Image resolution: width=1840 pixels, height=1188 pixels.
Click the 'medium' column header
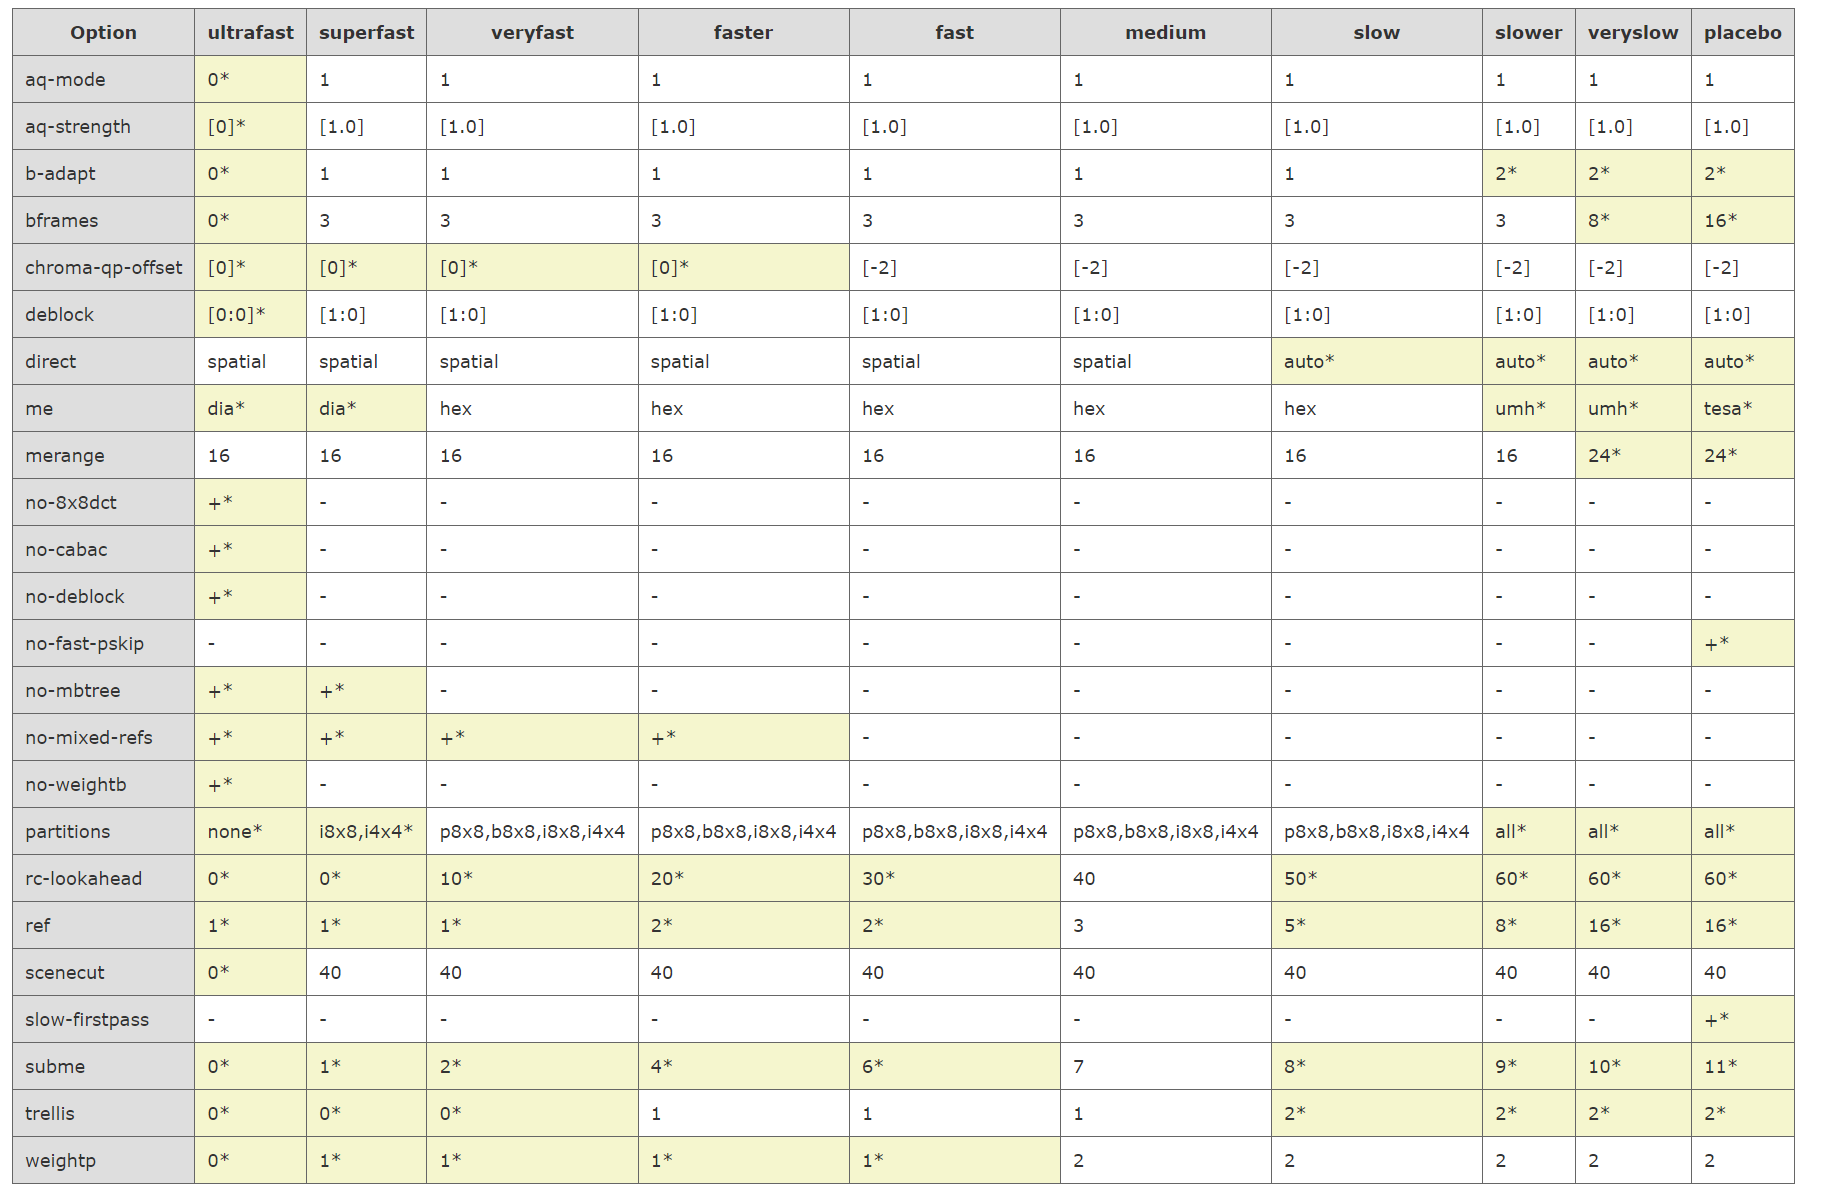tap(1165, 33)
